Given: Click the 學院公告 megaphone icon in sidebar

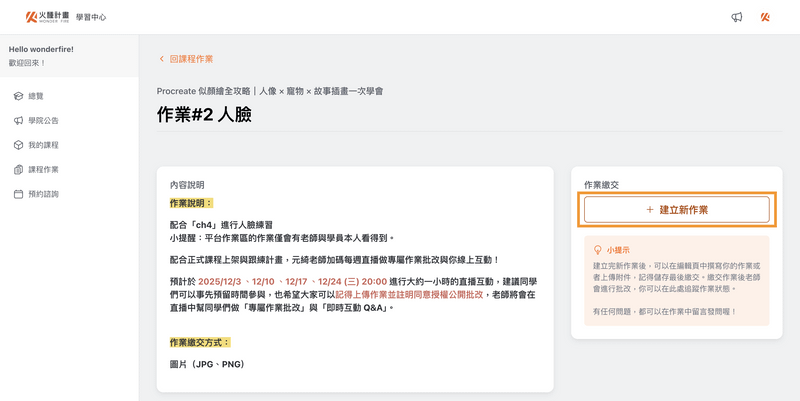Looking at the screenshot, I should click(18, 121).
